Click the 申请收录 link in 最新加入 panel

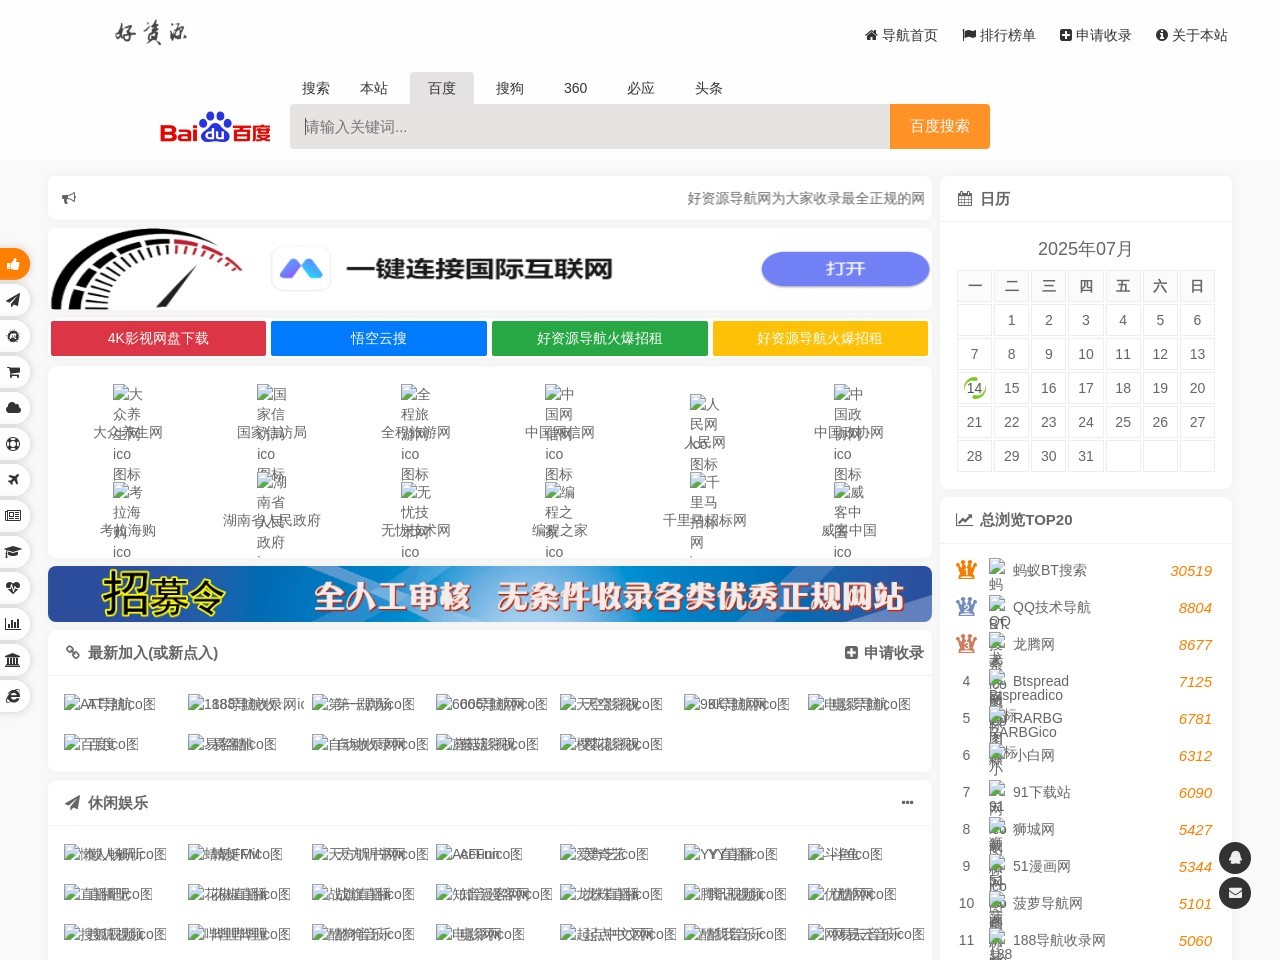(884, 653)
